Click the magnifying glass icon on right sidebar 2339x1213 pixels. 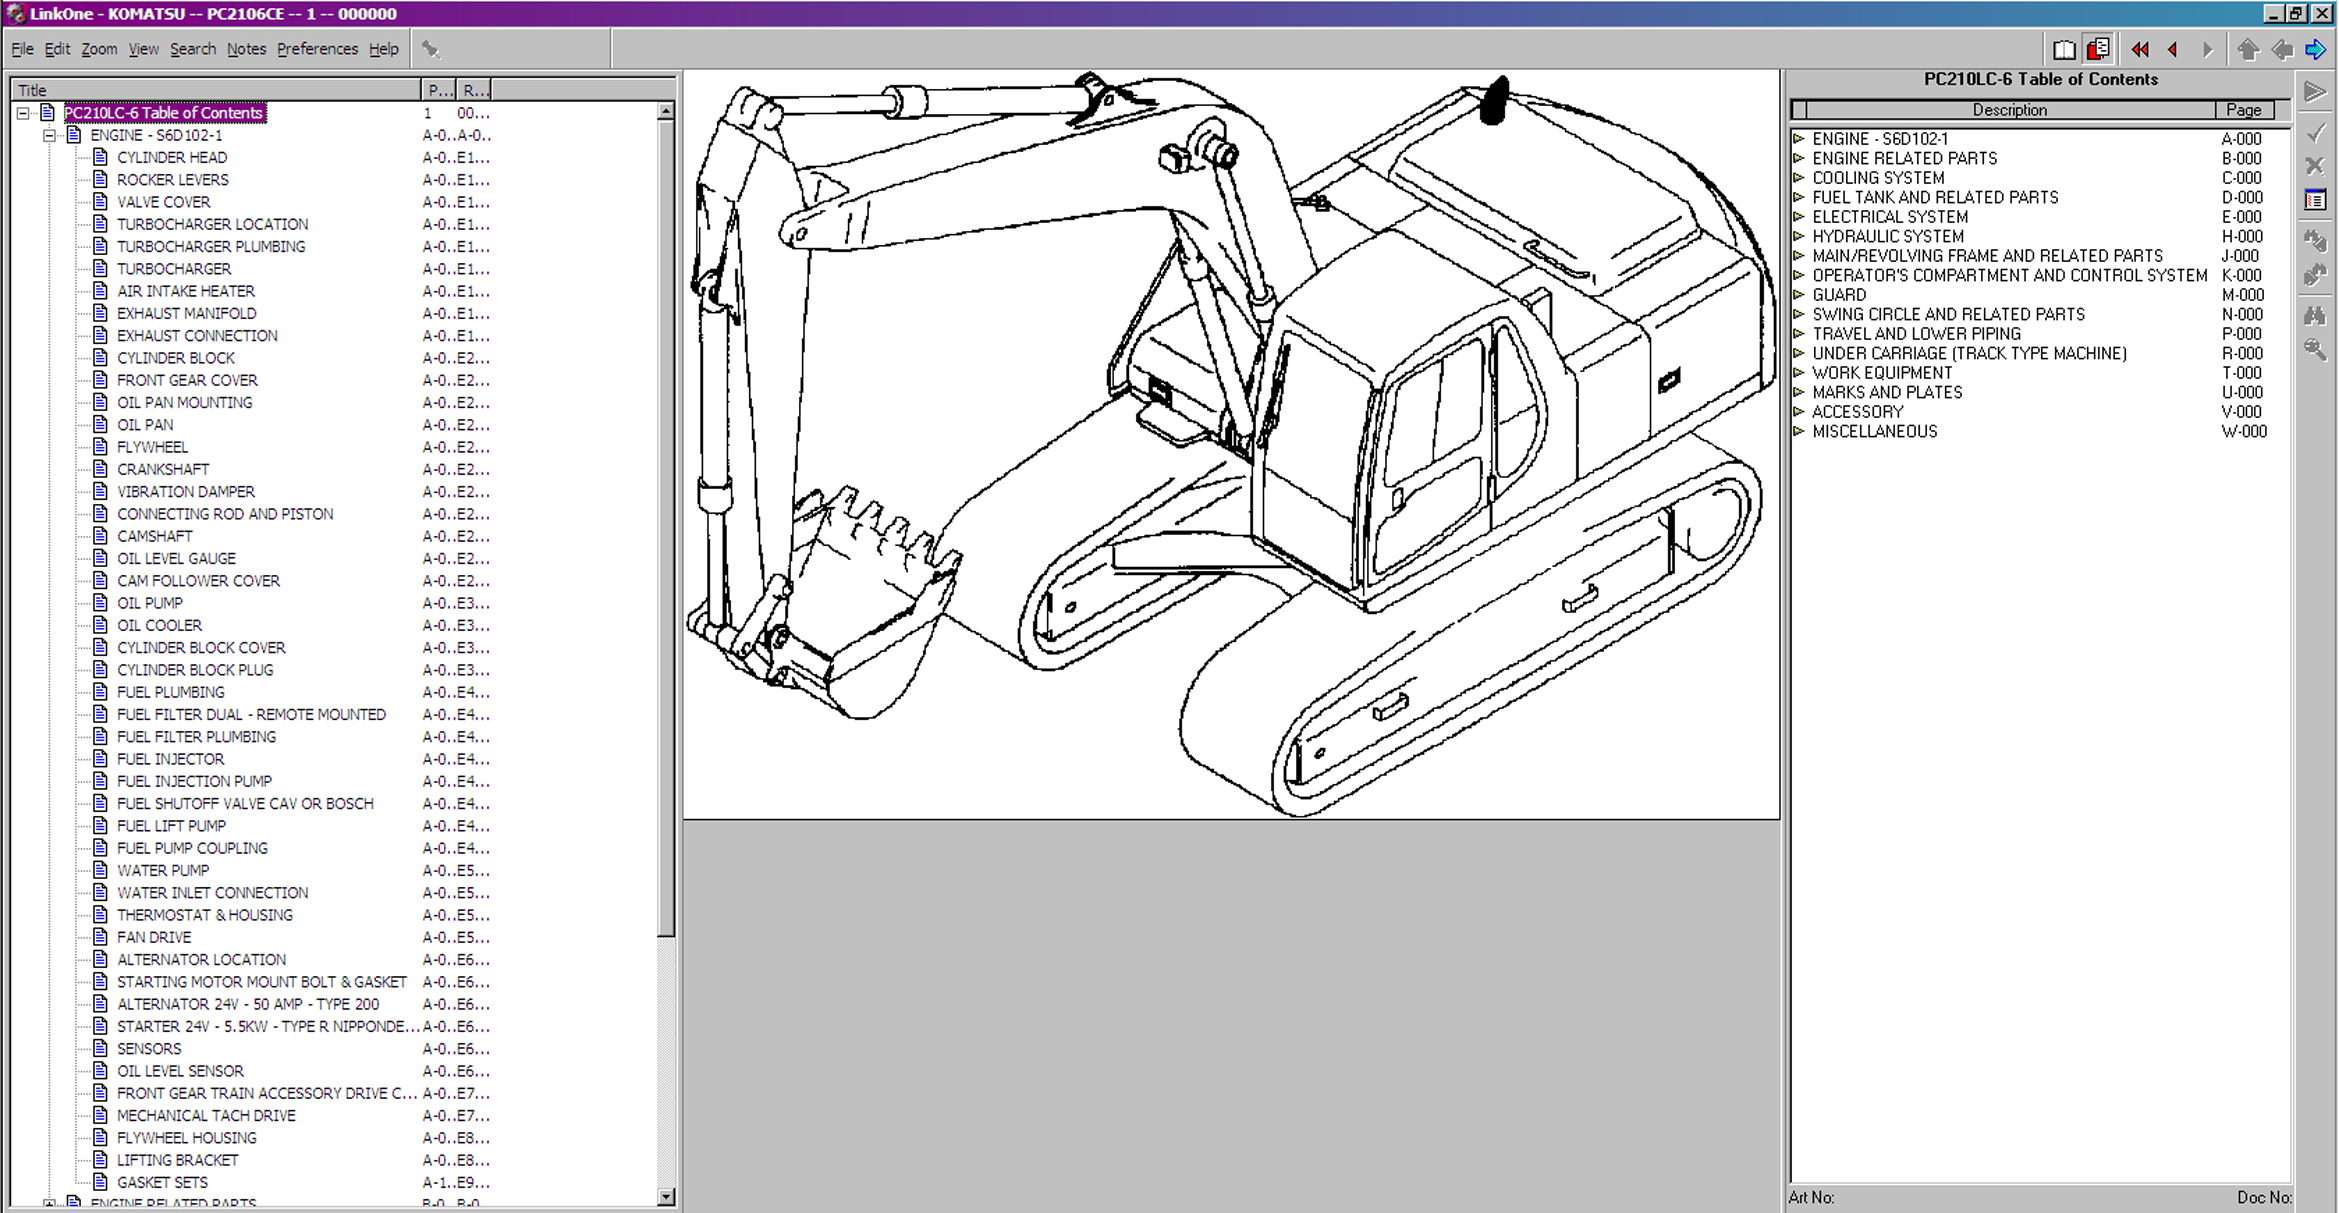click(x=2315, y=349)
